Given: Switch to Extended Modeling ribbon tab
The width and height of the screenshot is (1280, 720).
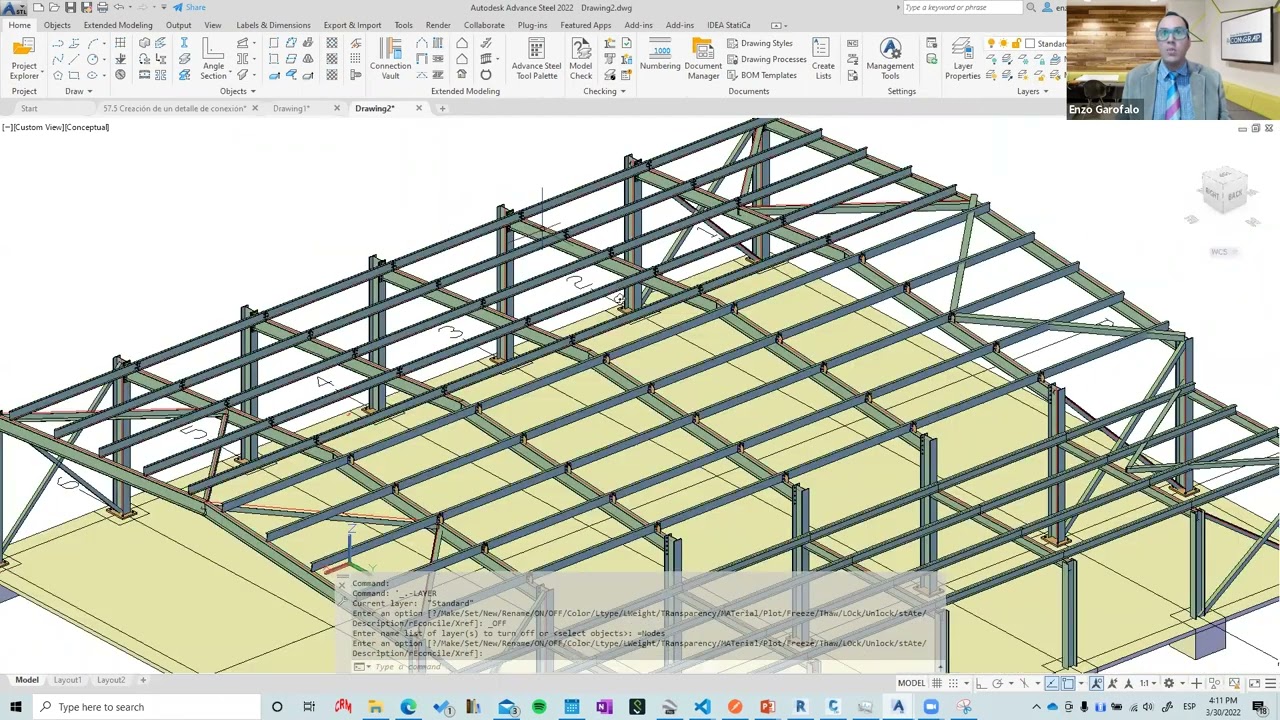Looking at the screenshot, I should coord(118,25).
